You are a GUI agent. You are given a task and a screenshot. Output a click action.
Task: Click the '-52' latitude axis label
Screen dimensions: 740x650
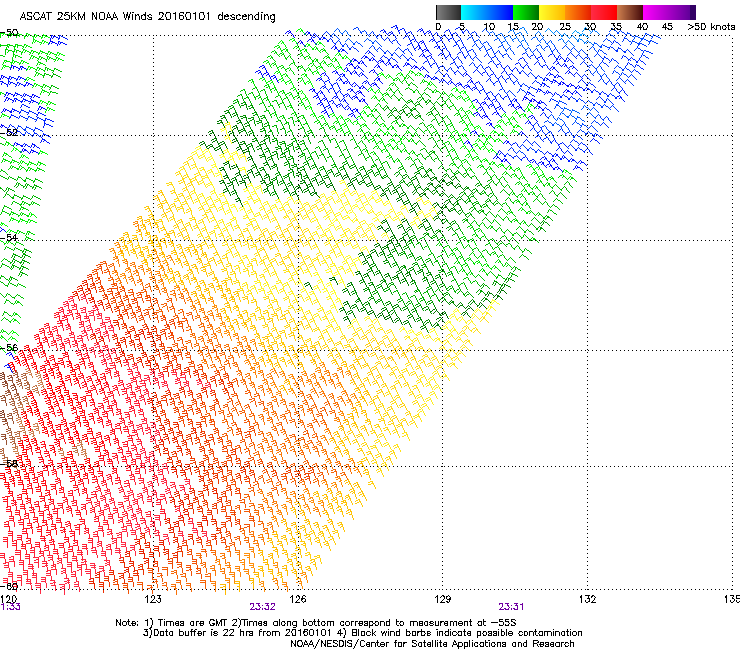click(9, 133)
